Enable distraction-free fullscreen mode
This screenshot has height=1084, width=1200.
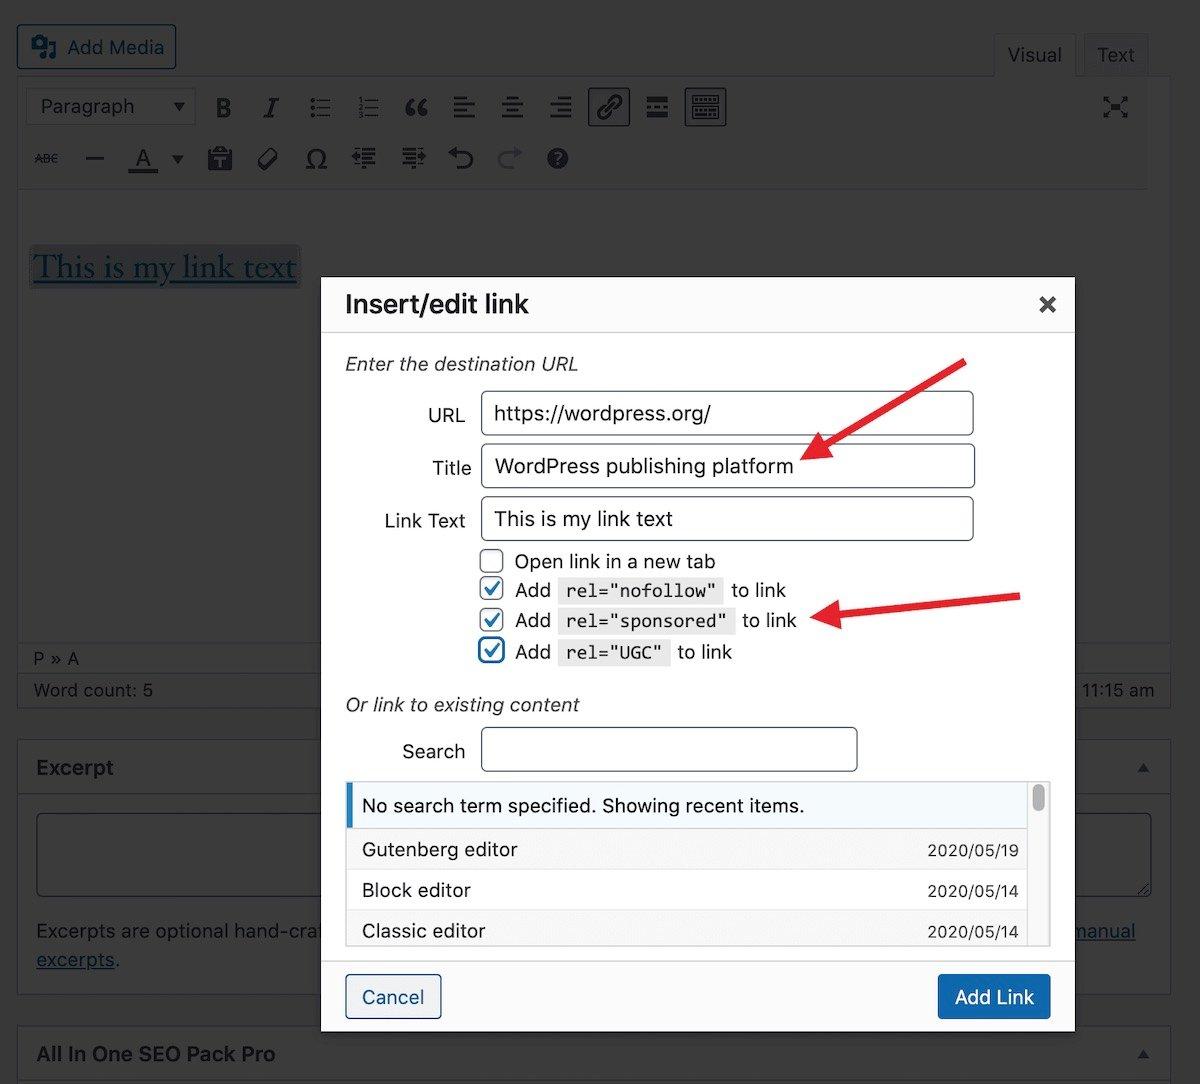[x=1115, y=107]
